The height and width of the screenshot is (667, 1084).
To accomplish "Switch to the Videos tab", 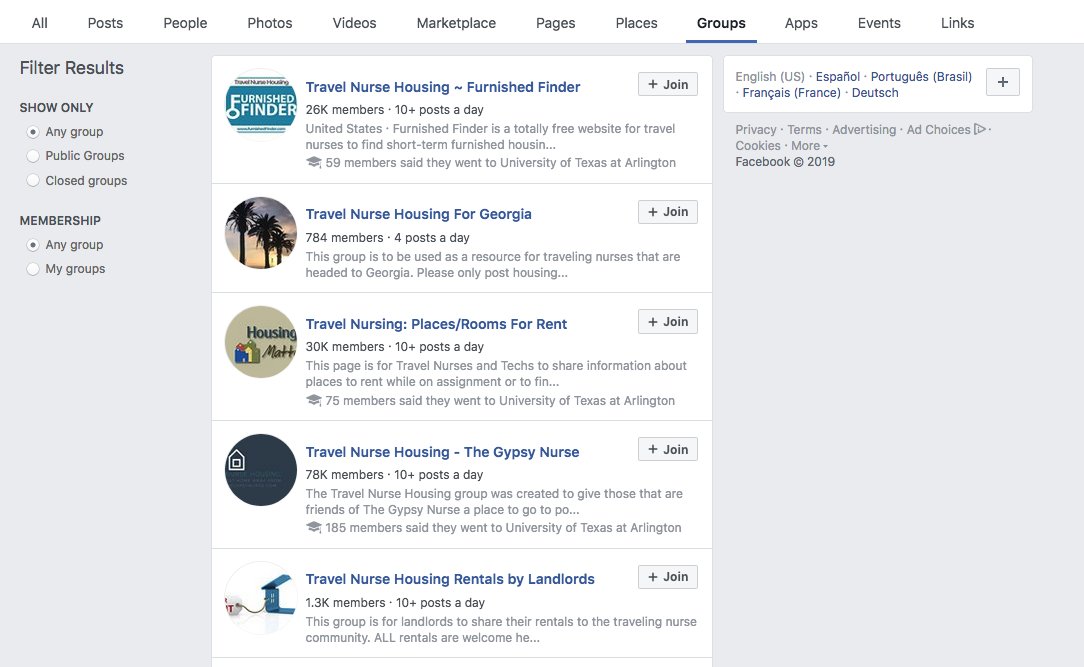I will click(354, 23).
